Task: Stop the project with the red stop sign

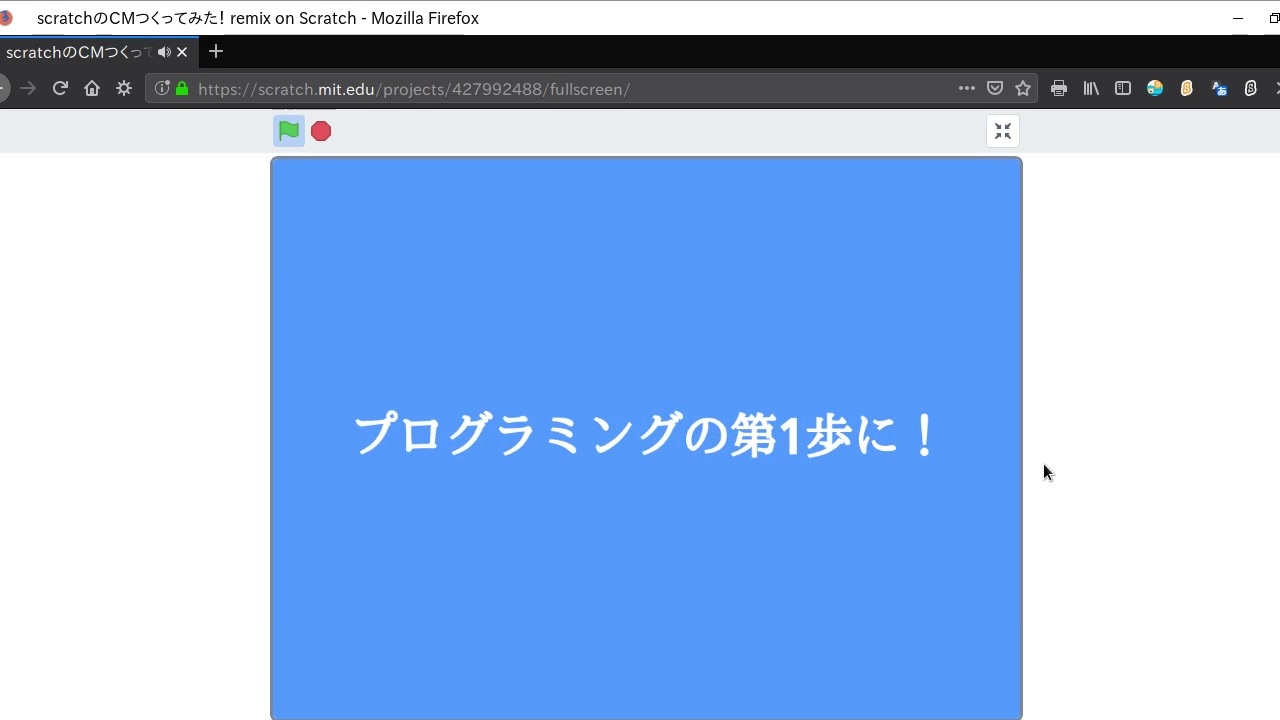Action: click(x=321, y=131)
